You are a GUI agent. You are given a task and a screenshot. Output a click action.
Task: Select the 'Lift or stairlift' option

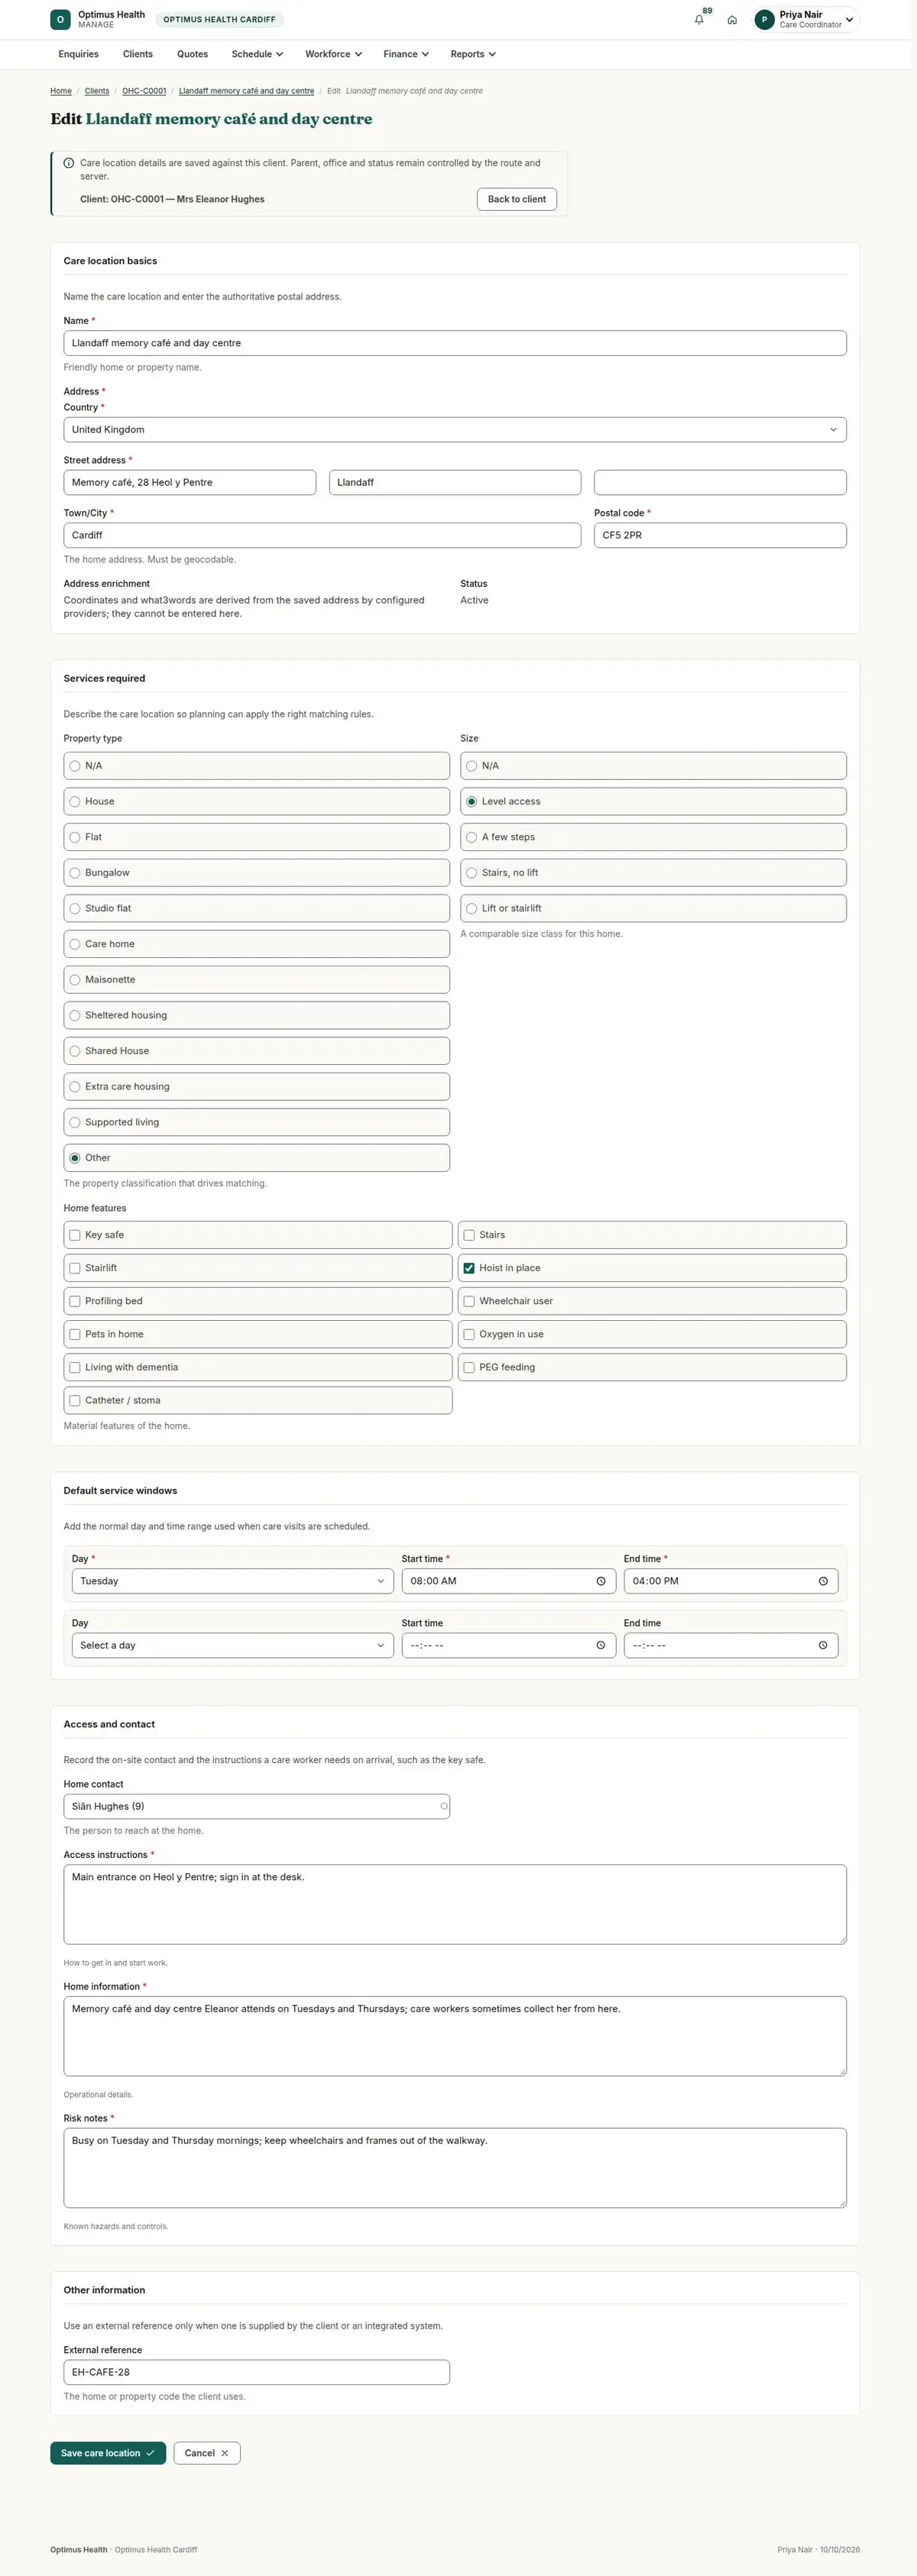click(653, 908)
